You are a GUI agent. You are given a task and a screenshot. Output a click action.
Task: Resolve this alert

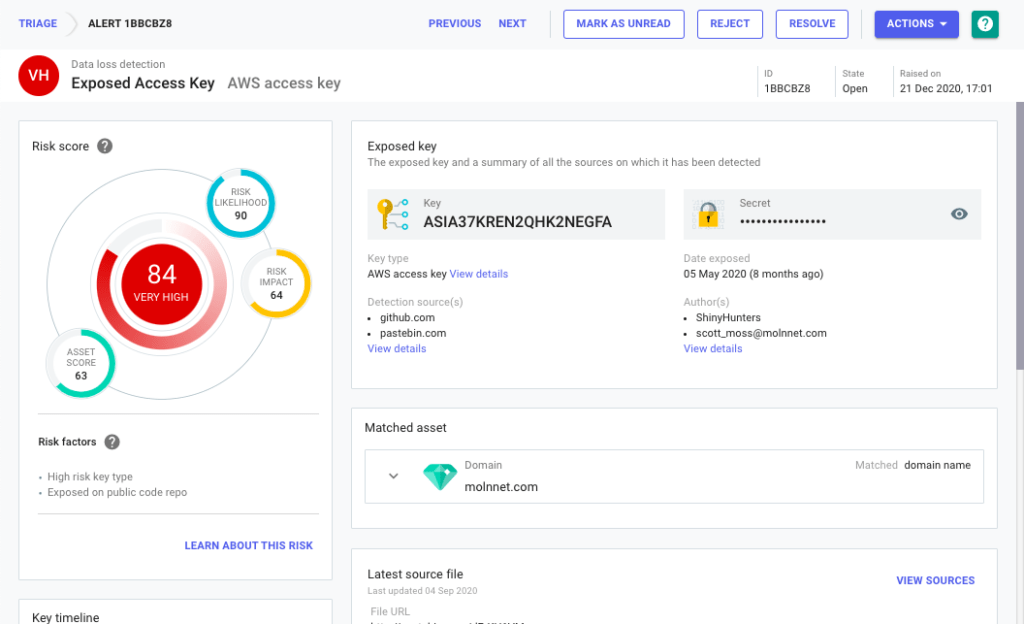point(812,24)
